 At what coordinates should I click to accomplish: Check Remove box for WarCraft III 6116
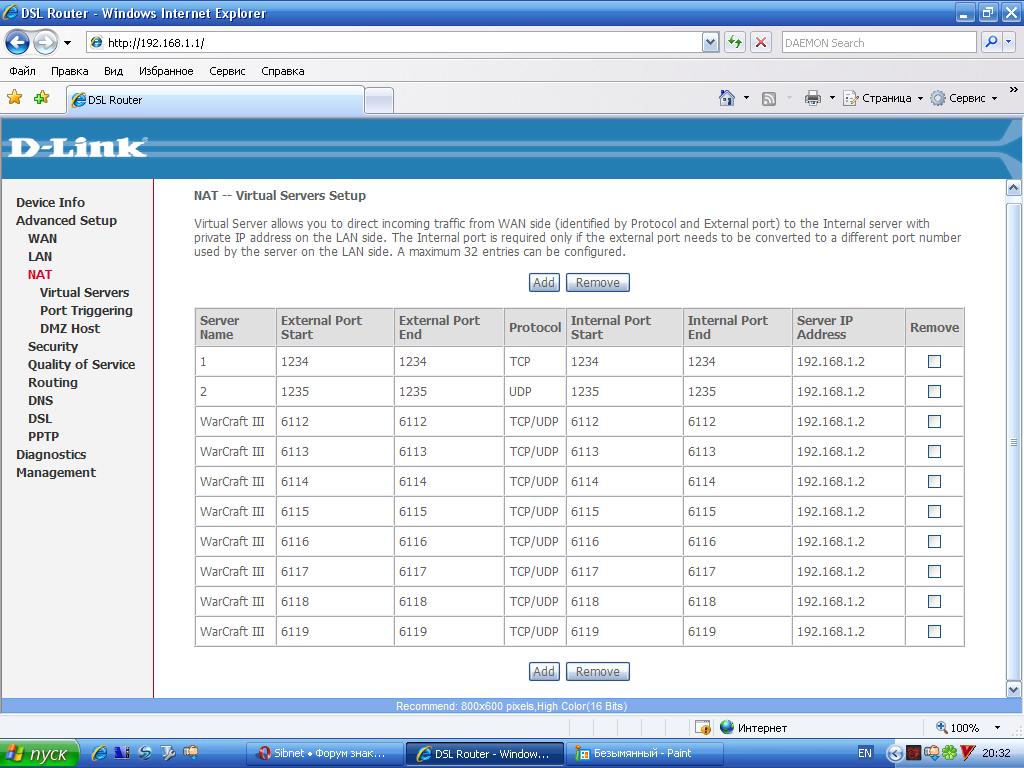pos(935,541)
